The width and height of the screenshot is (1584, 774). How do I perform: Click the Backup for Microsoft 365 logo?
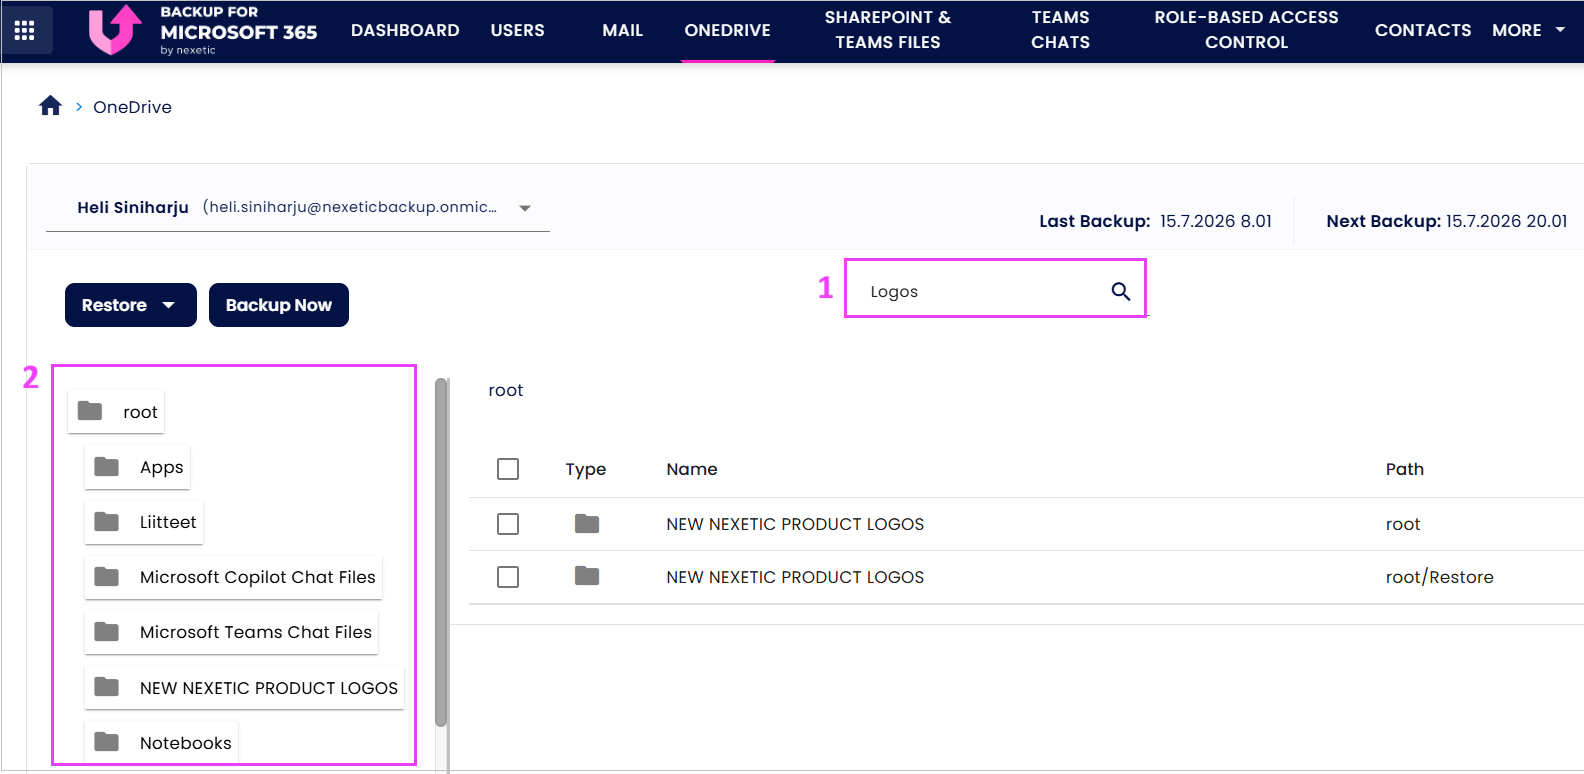(x=203, y=30)
